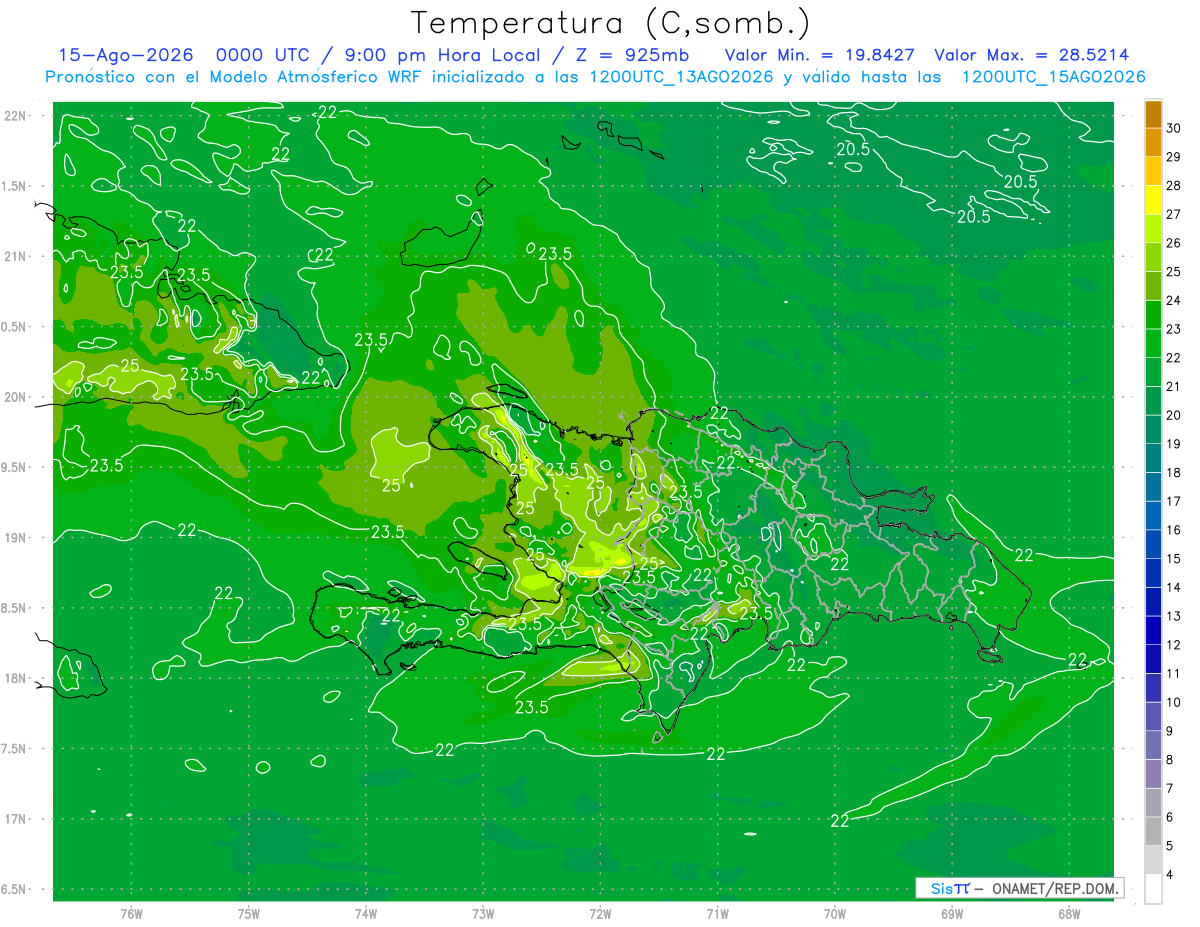Click the color scale label '10'
The width and height of the screenshot is (1200, 927).
tap(1173, 703)
